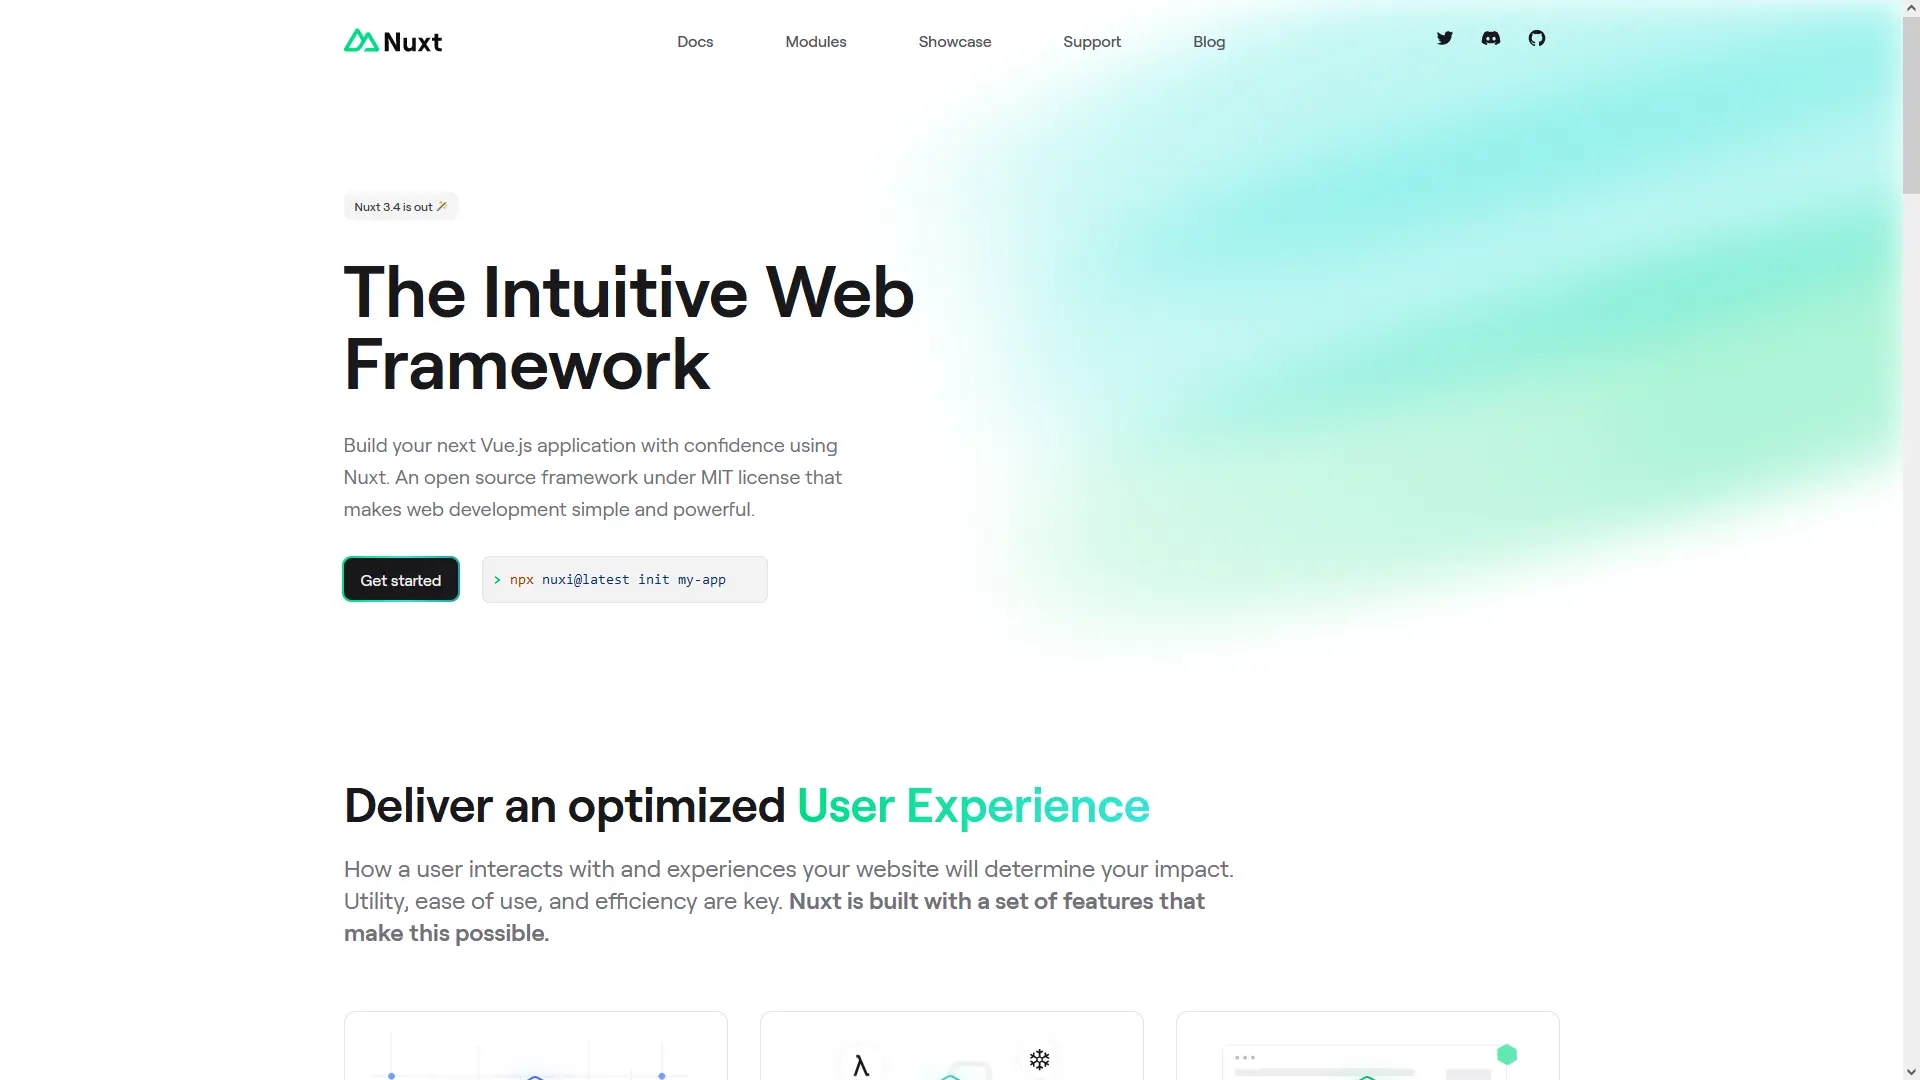Click the Nuxt logo in header

[x=393, y=41]
